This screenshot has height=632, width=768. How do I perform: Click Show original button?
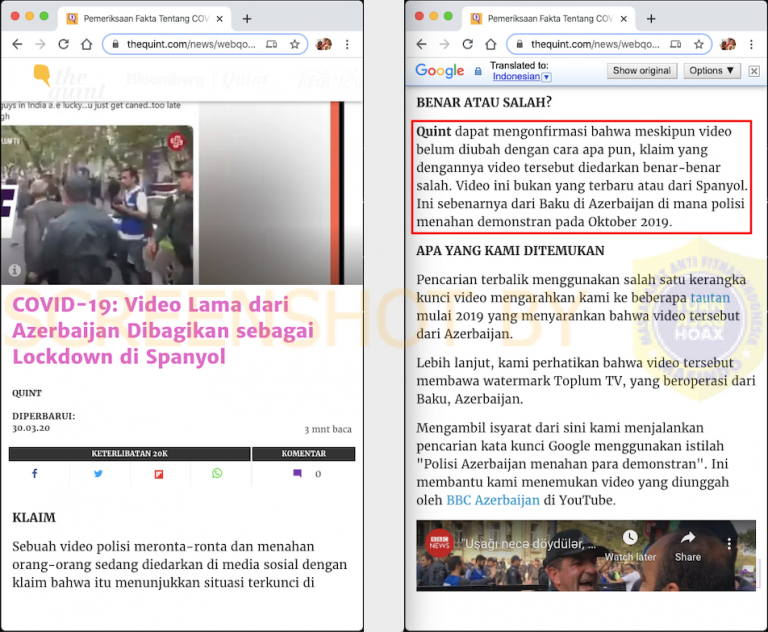point(642,71)
